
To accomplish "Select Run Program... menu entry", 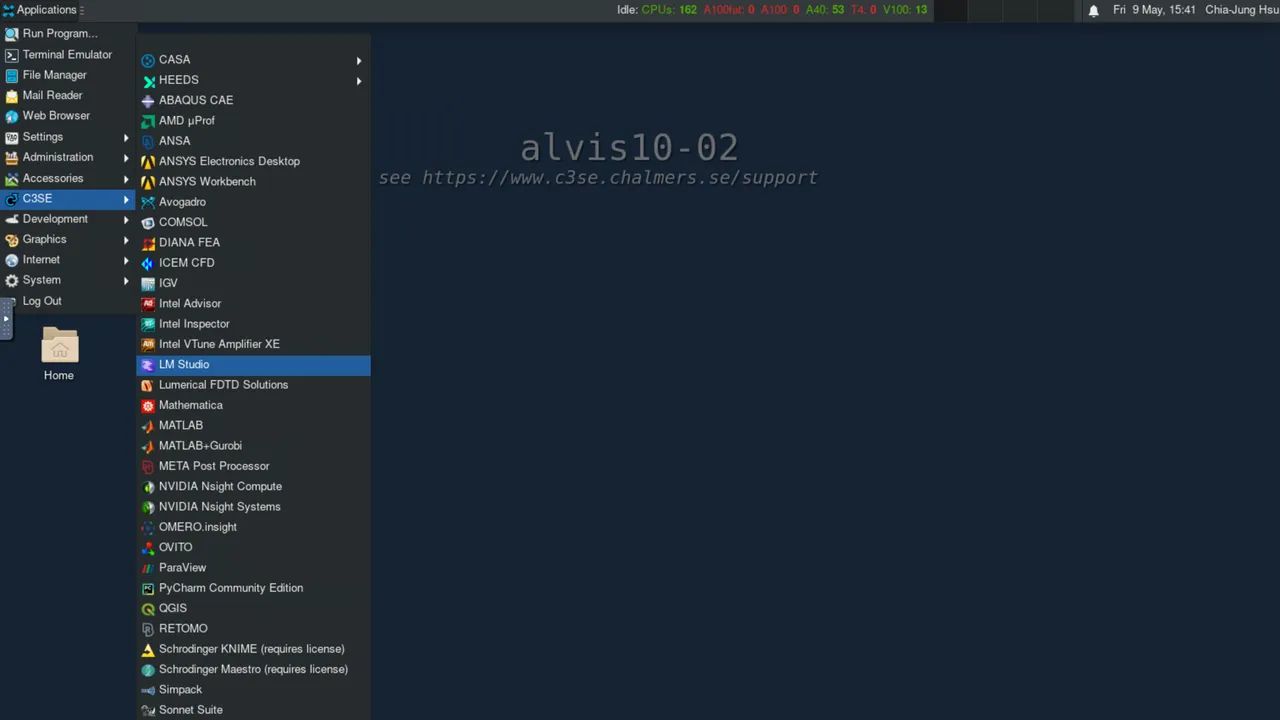I will (68, 34).
